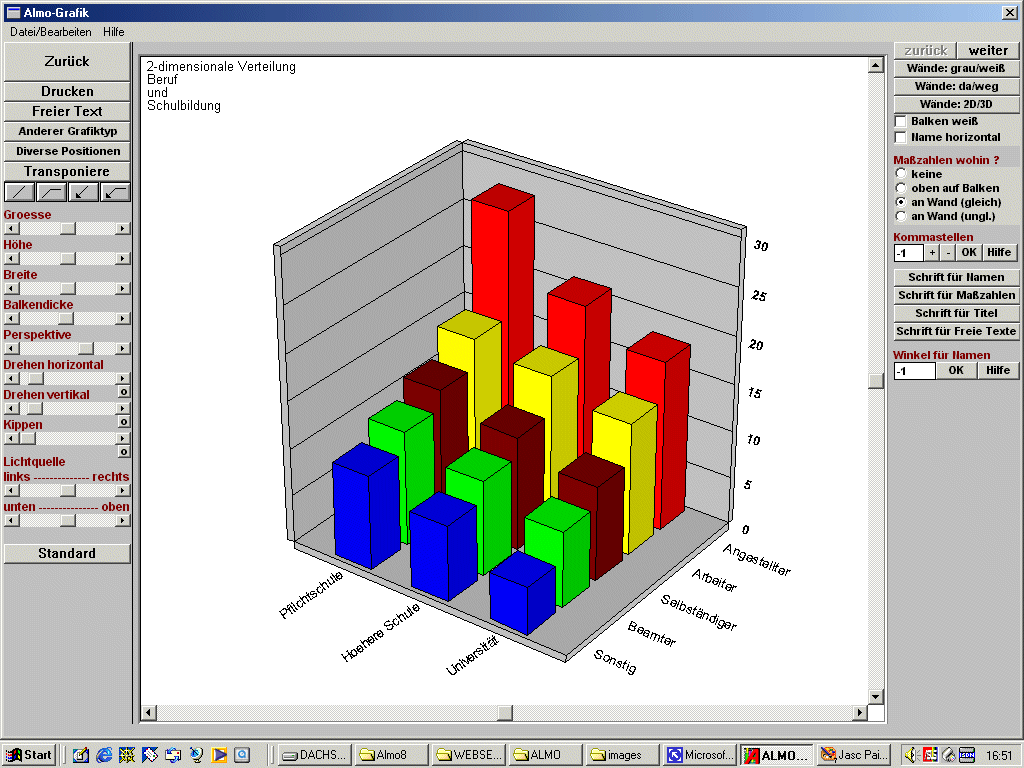The width and height of the screenshot is (1024, 768).
Task: Select the 'oben auf Balken' radio option
Action: coord(901,188)
